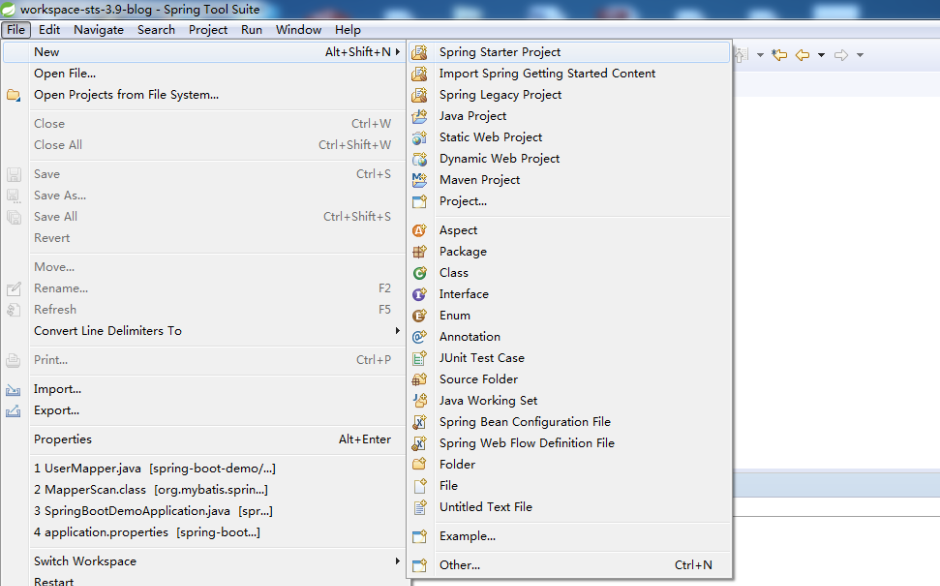Click the Java Working Set icon

coord(420,401)
